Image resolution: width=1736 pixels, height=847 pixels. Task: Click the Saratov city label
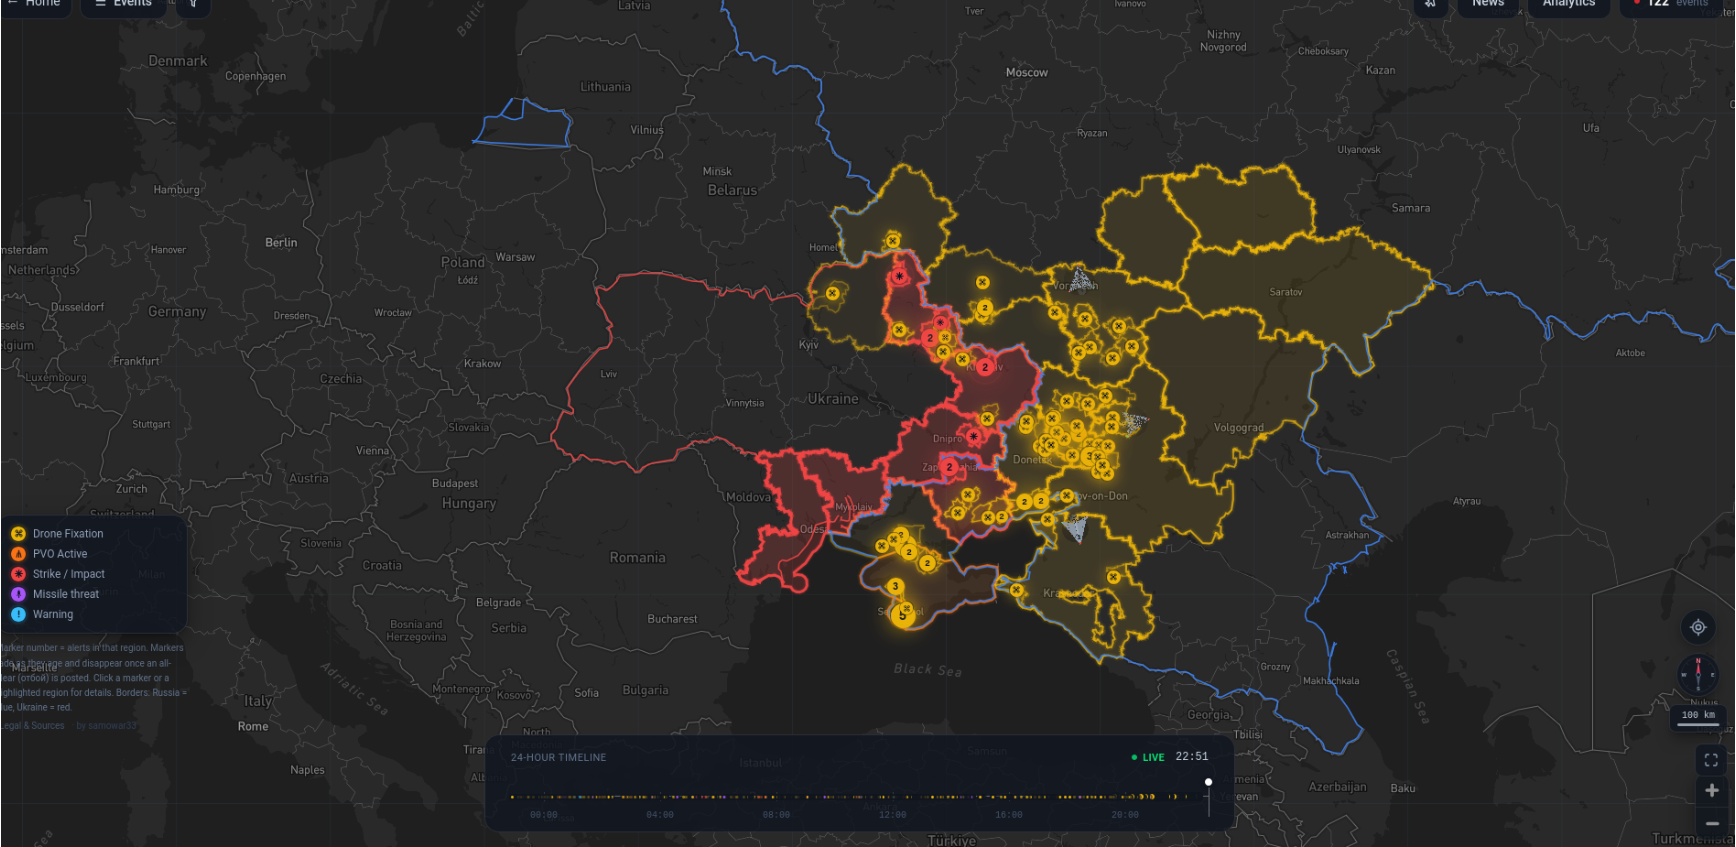click(x=1286, y=292)
